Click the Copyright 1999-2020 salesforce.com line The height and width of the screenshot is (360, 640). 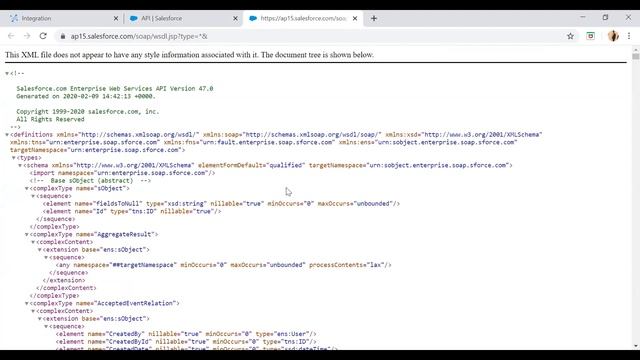[88, 111]
